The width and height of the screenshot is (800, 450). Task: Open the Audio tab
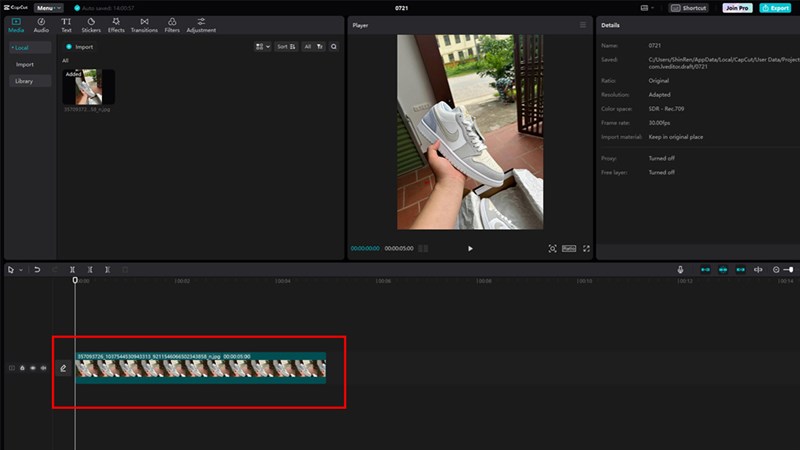(x=41, y=25)
